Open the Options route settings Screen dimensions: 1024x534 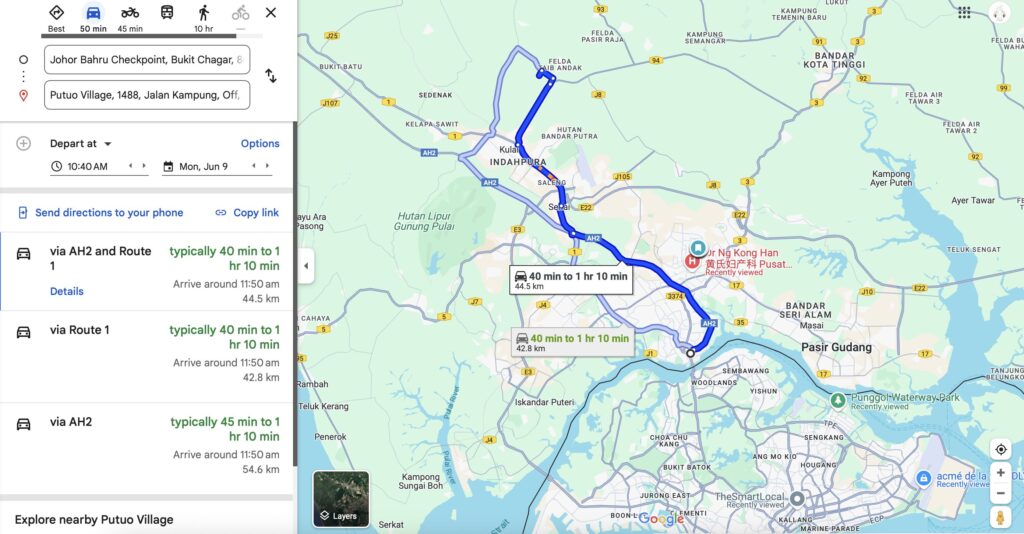260,144
